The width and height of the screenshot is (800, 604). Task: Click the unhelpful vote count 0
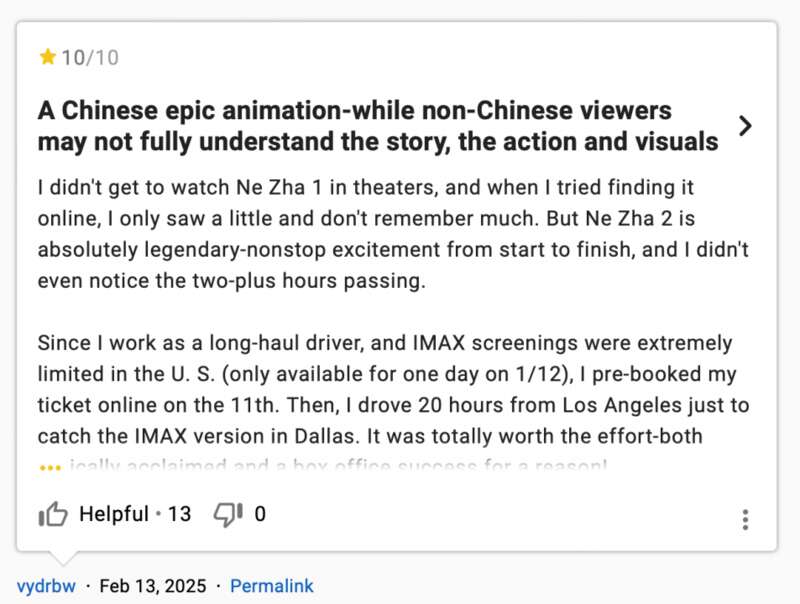pos(260,515)
